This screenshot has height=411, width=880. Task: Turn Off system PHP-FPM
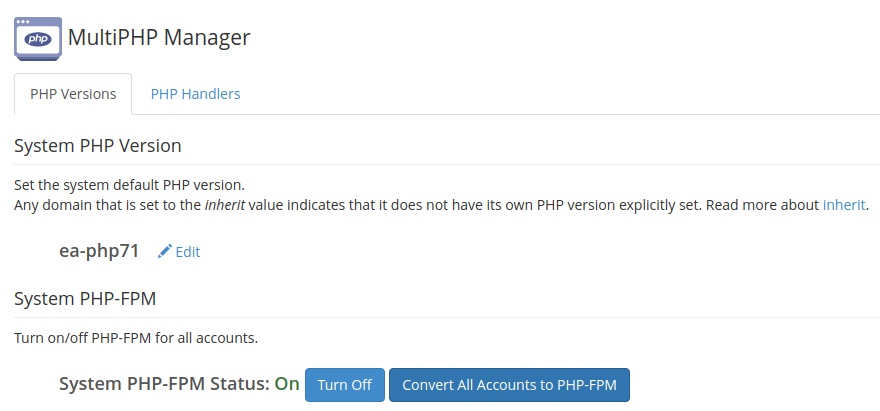click(x=344, y=385)
